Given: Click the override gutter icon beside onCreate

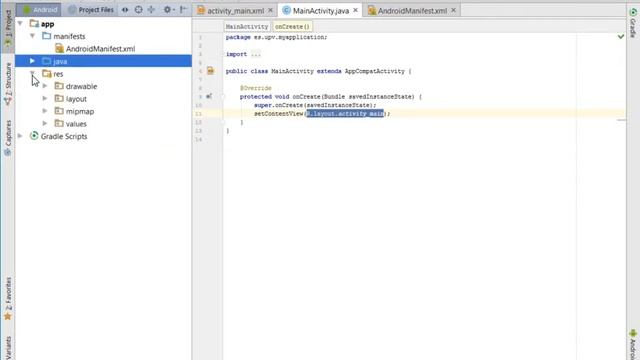Looking at the screenshot, I should coord(209,96).
